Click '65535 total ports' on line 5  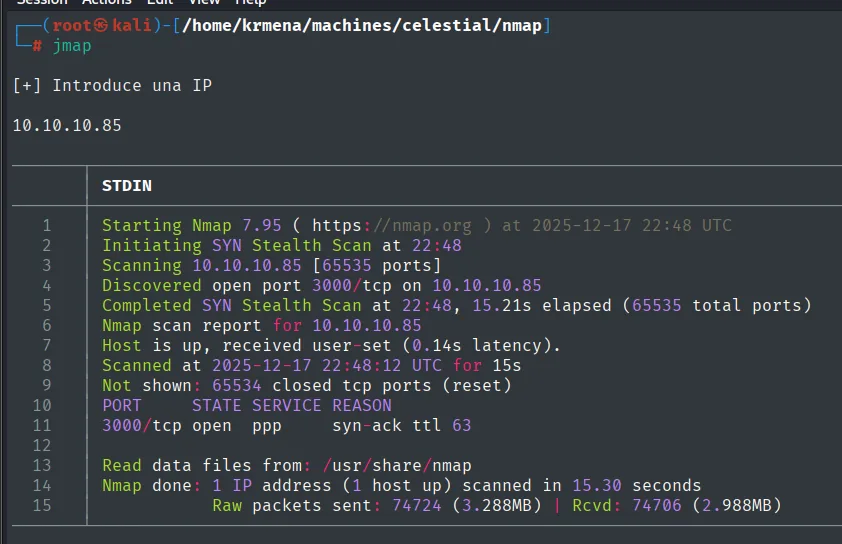click(716, 306)
